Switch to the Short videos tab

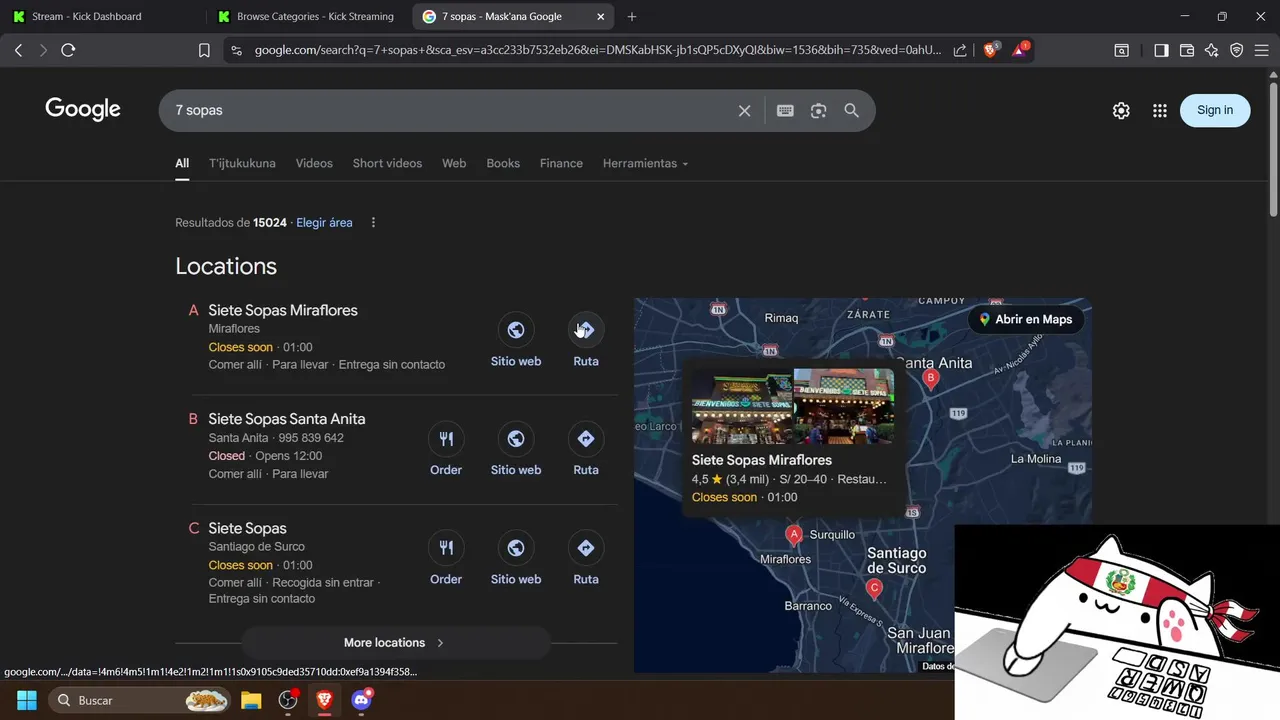[x=387, y=163]
